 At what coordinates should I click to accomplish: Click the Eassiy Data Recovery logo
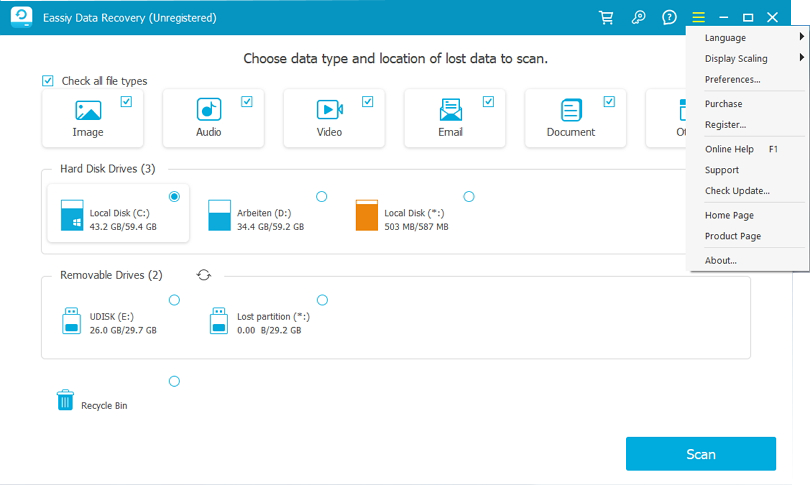click(x=21, y=17)
